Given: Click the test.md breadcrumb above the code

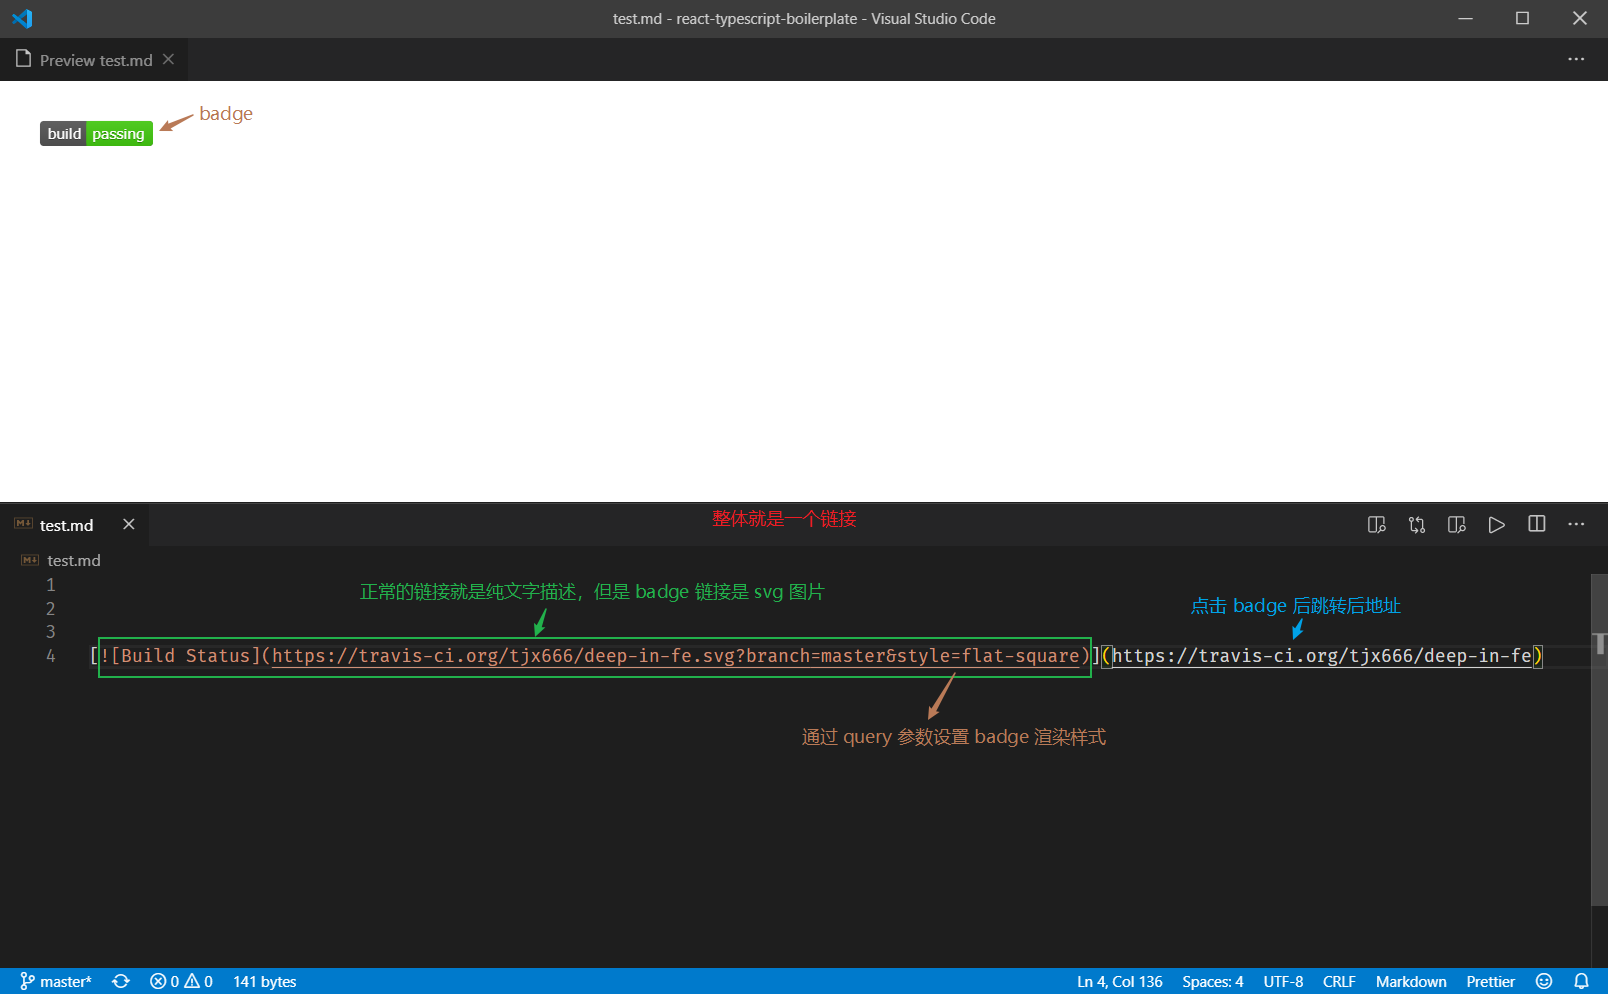Looking at the screenshot, I should coord(74,561).
